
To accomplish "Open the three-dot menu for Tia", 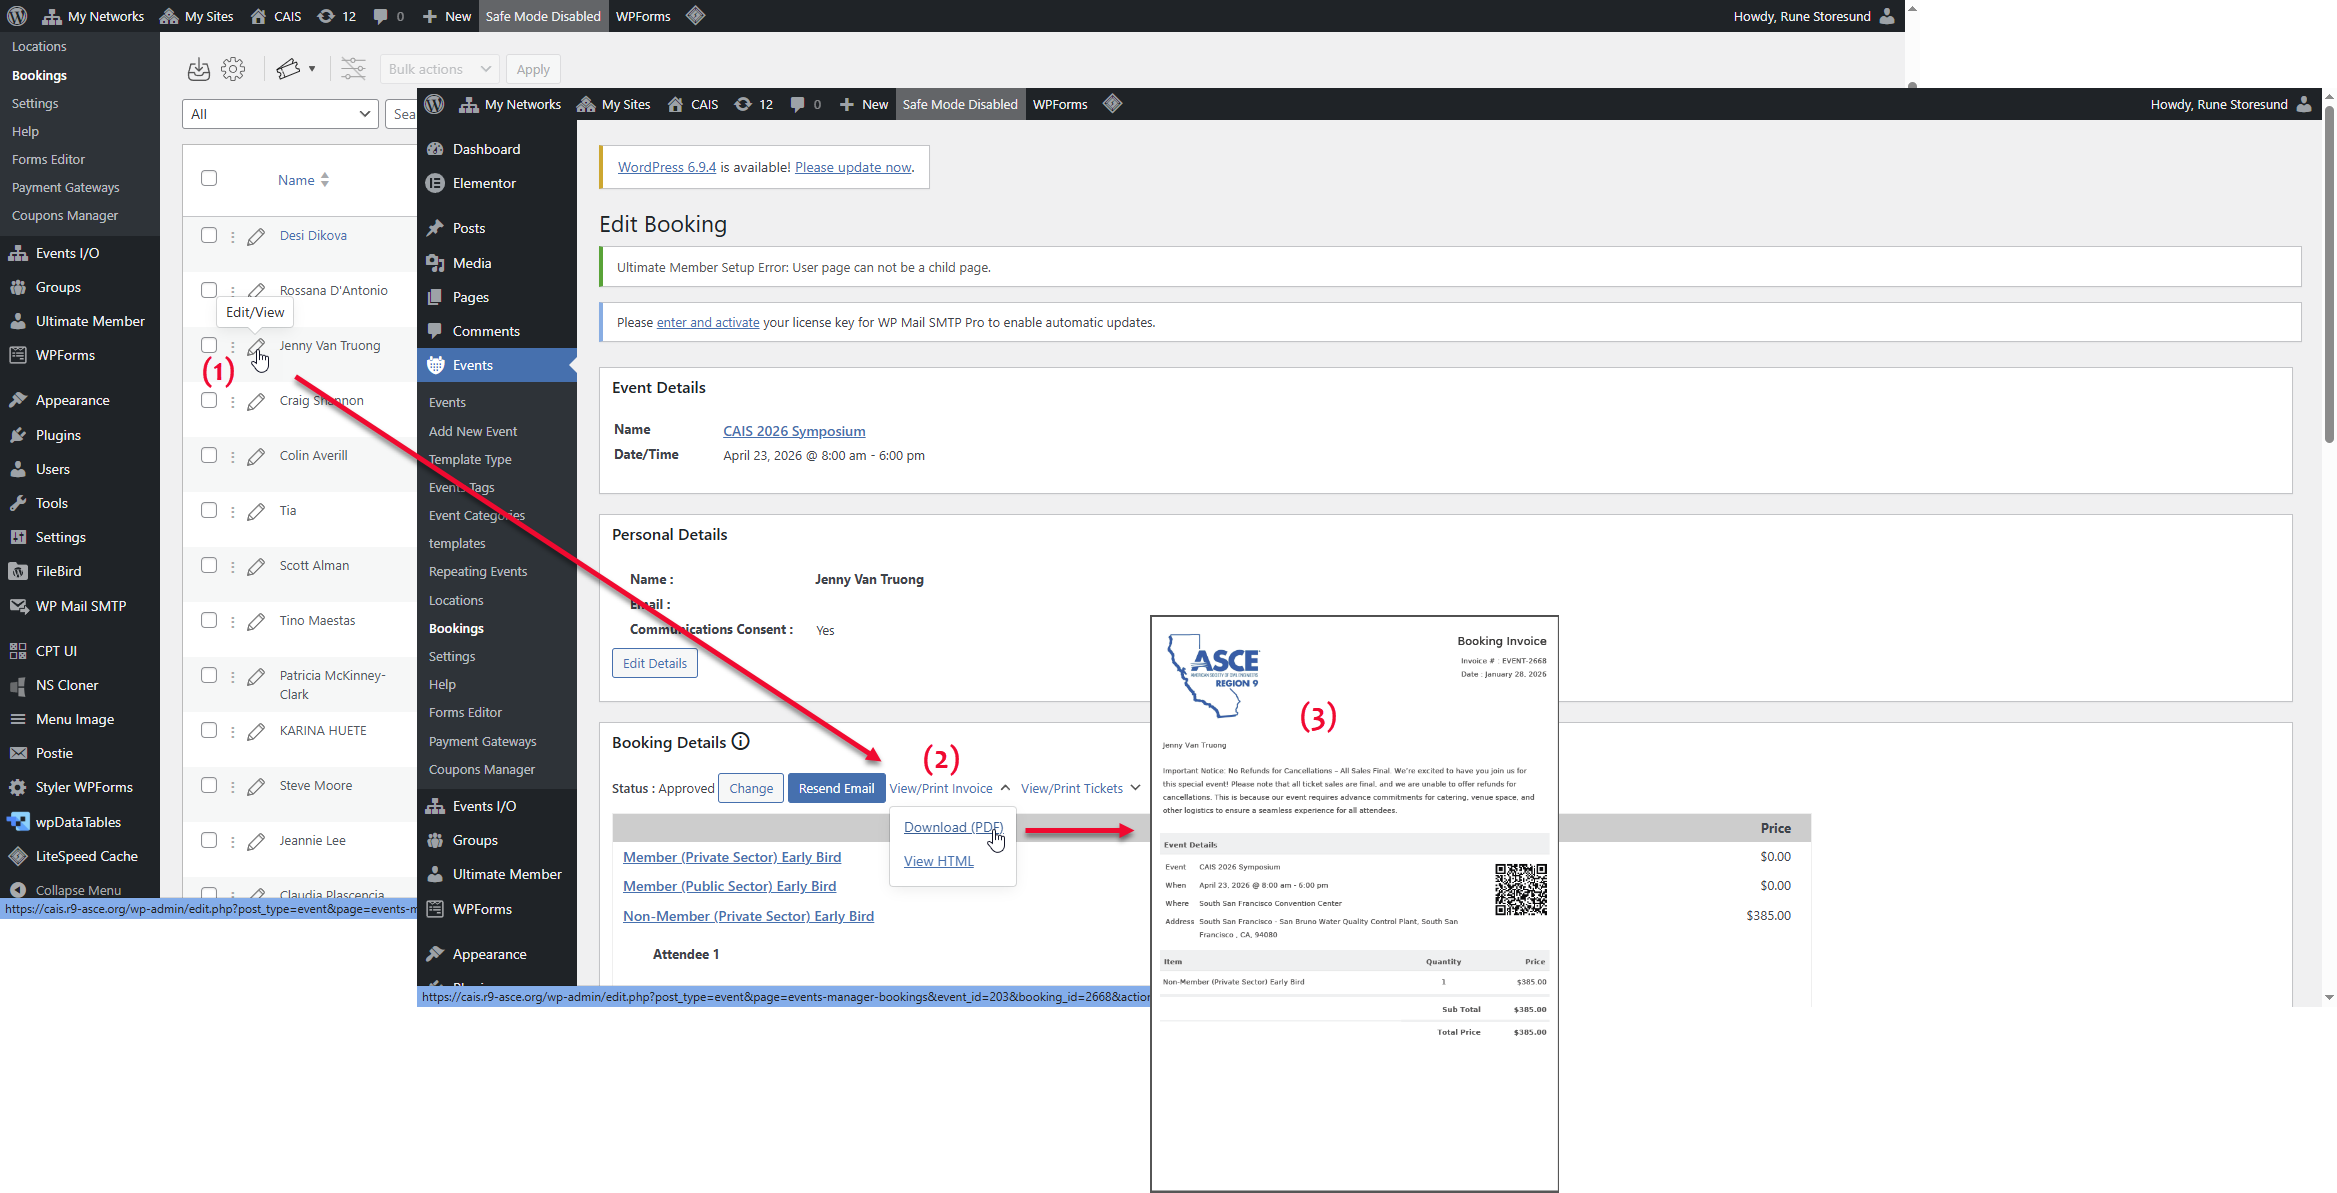I will (x=233, y=512).
